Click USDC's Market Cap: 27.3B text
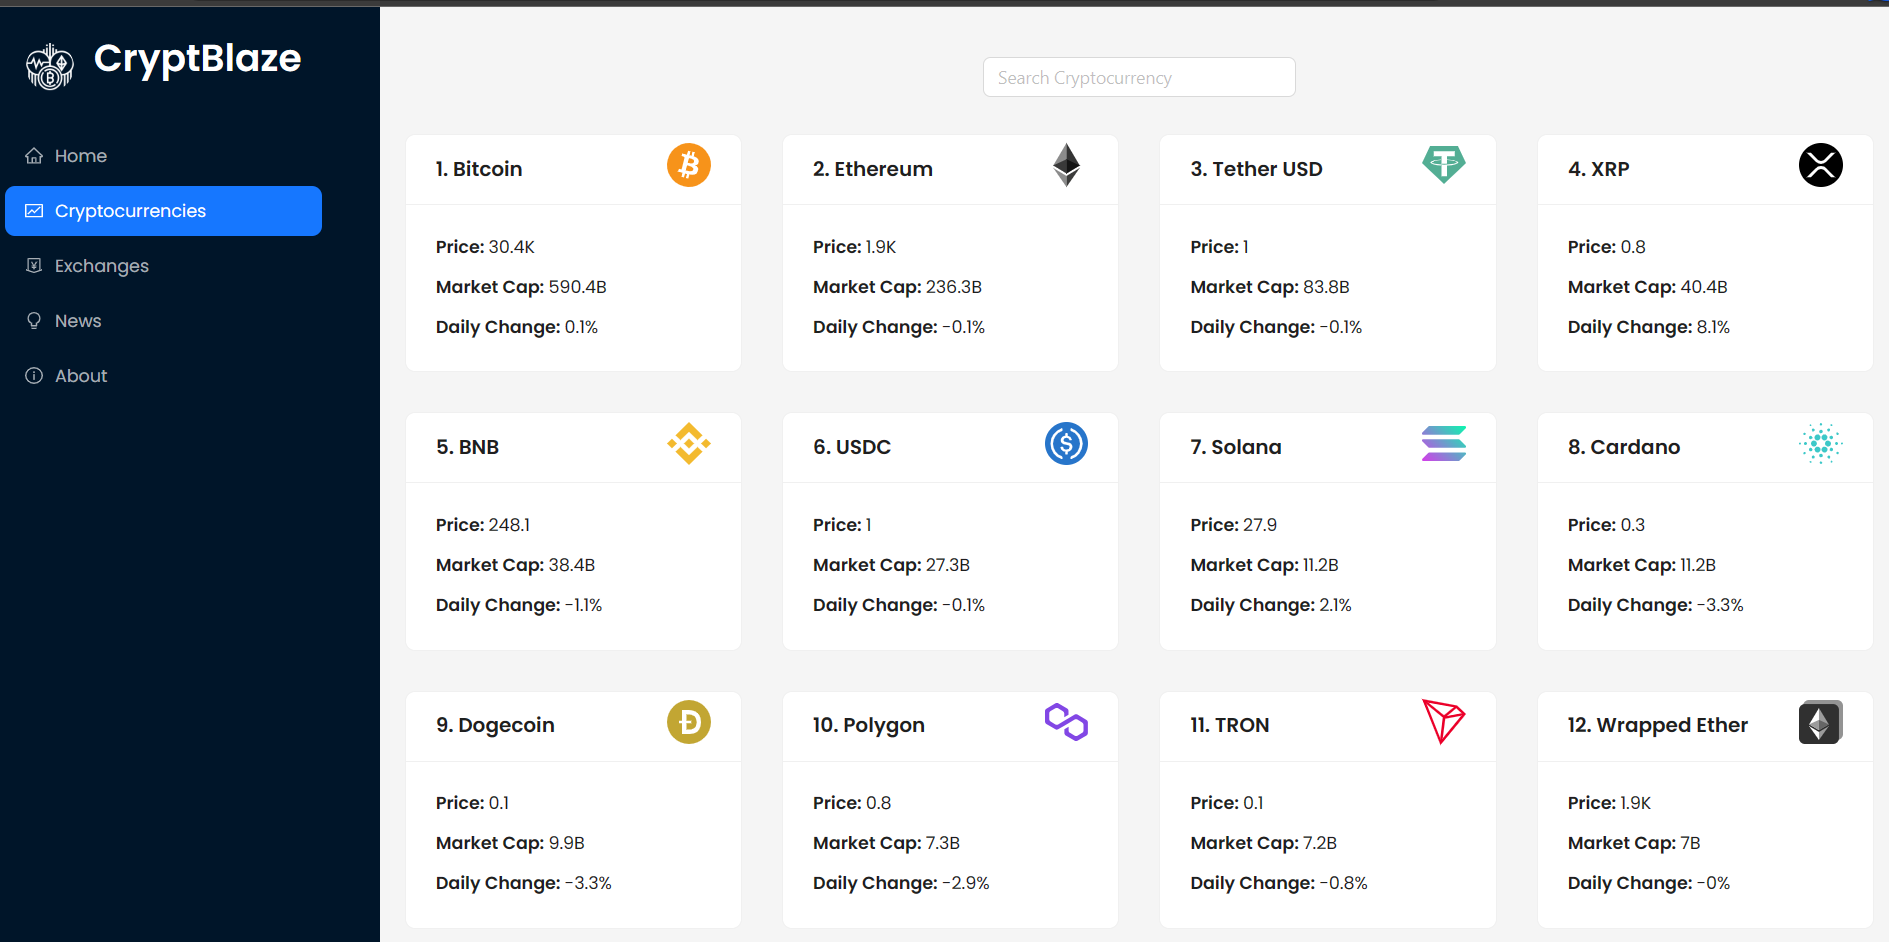 891,565
